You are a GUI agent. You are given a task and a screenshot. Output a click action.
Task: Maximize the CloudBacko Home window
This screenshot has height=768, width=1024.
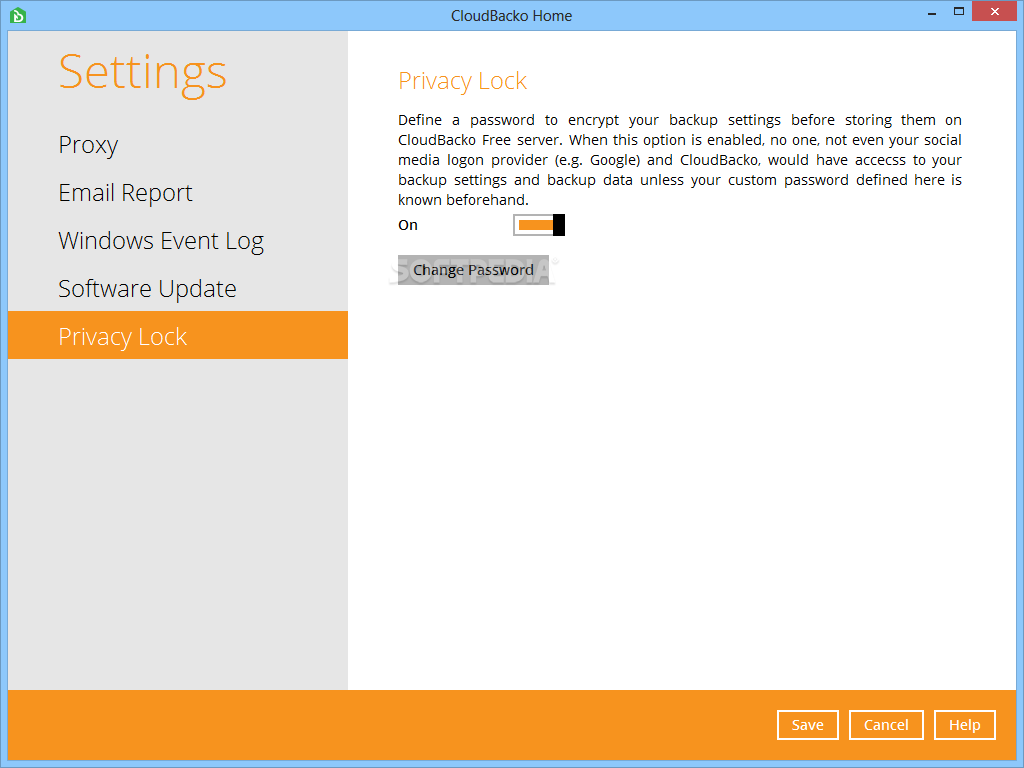coord(959,12)
